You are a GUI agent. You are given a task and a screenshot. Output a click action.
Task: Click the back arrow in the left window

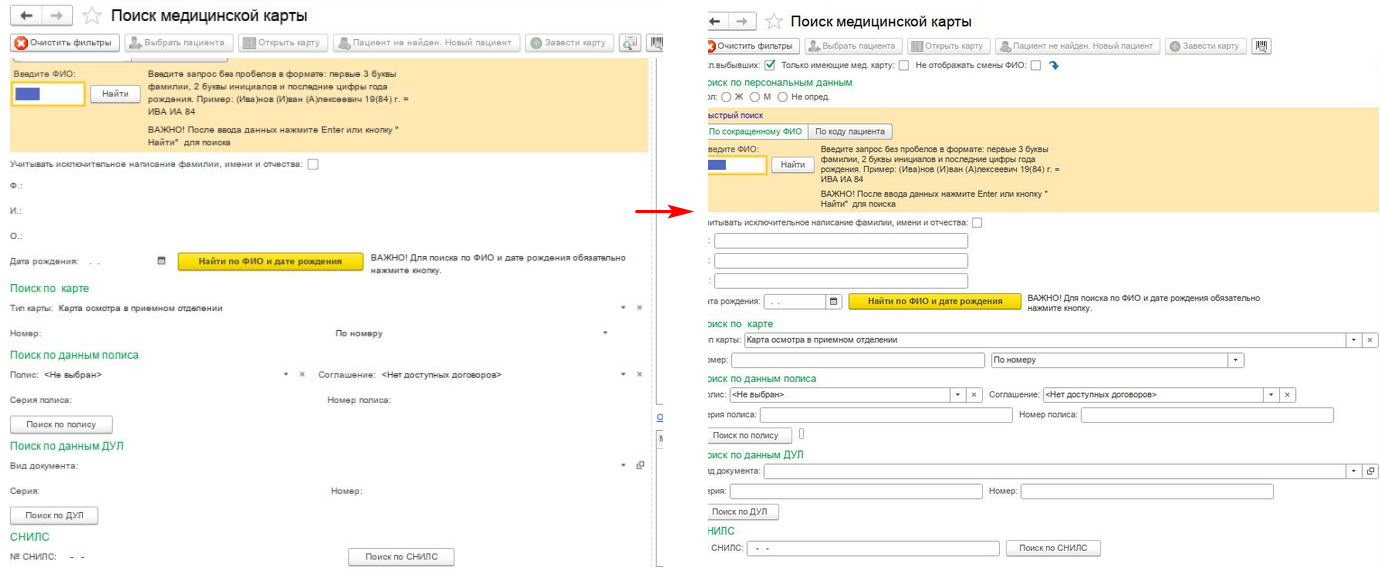[x=25, y=16]
